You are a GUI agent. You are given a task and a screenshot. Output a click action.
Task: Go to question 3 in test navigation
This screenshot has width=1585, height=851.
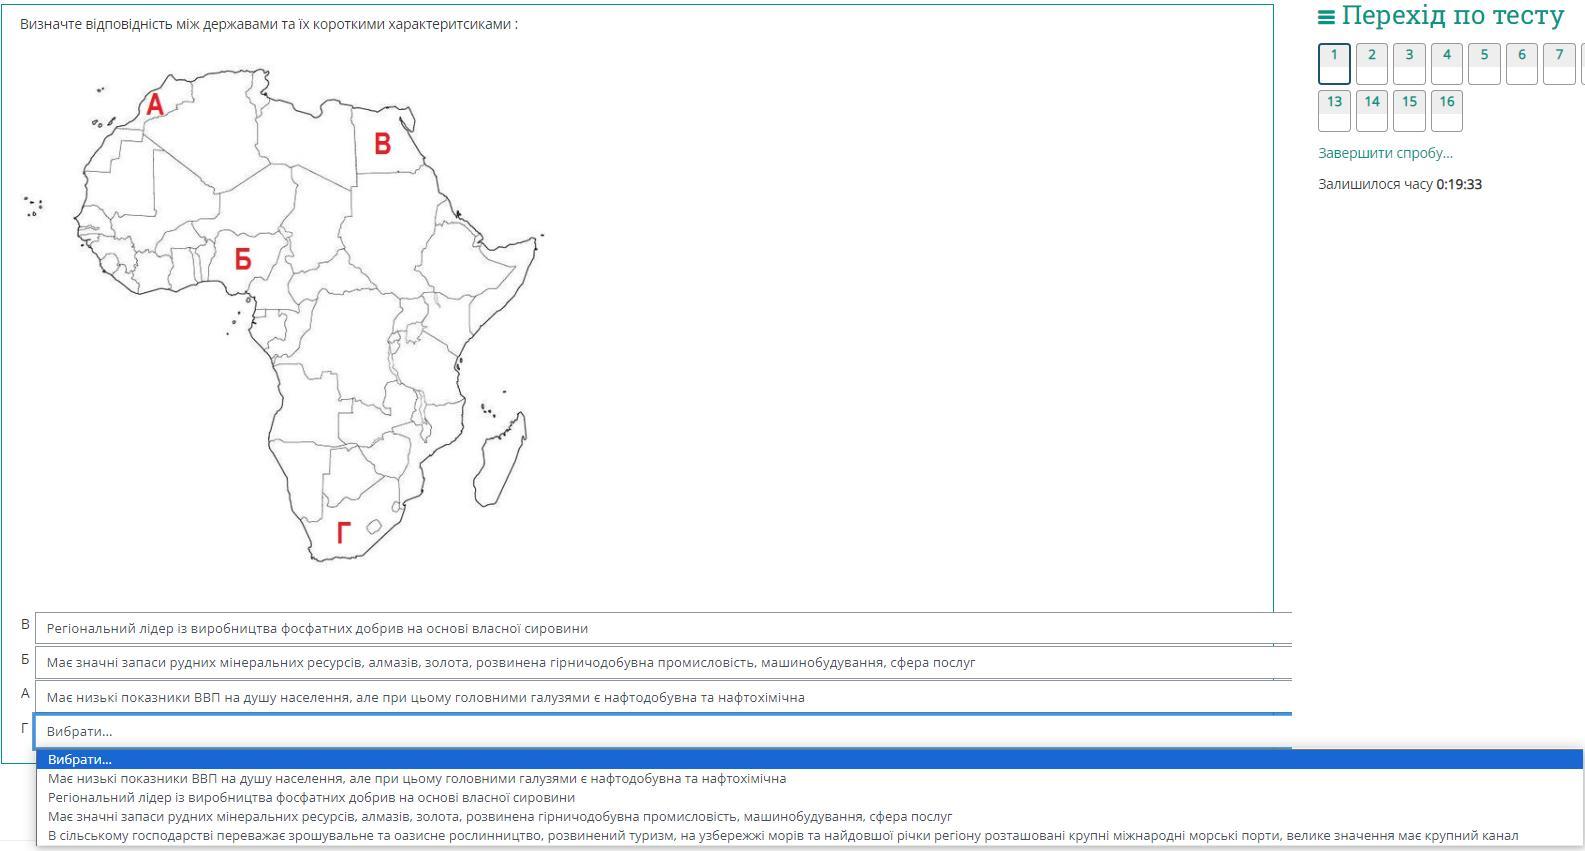point(1409,64)
